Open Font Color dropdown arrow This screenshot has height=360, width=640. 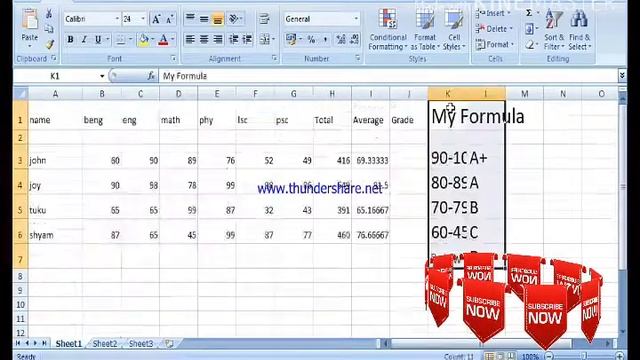173,40
